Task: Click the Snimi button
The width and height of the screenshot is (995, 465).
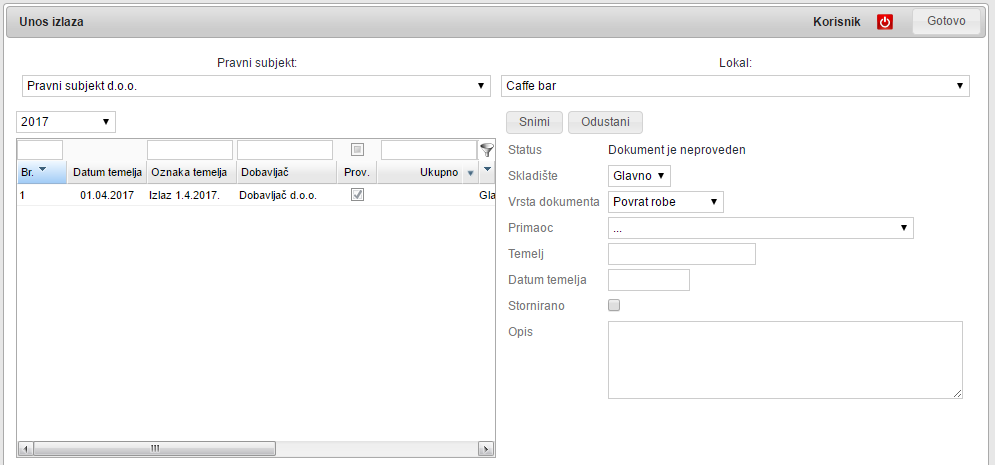Action: 535,122
